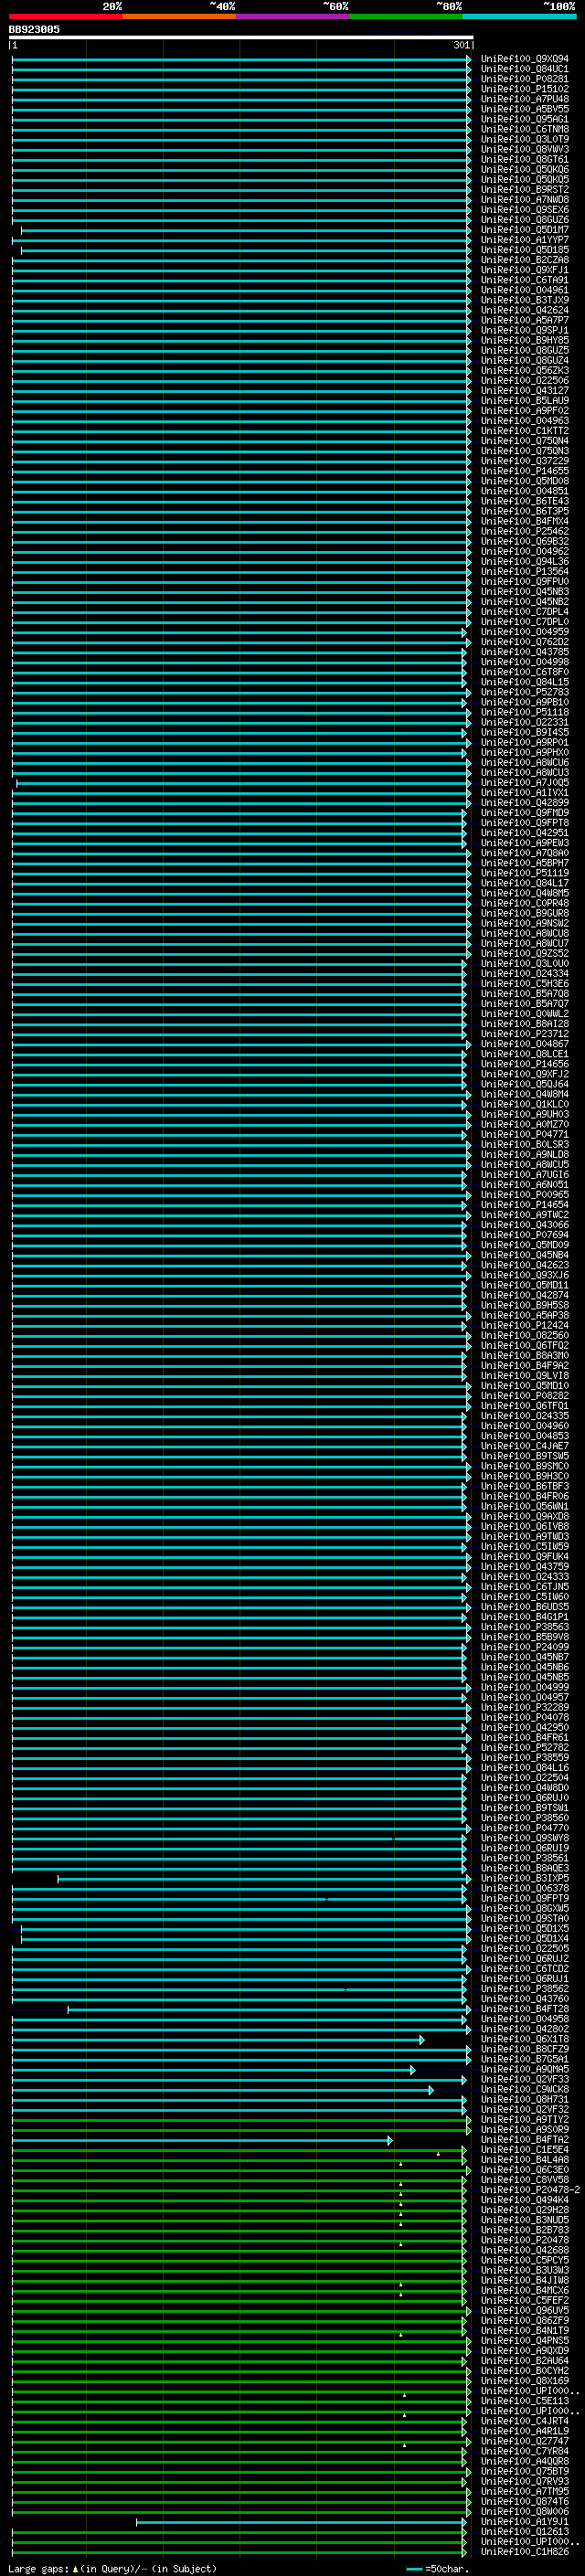Select hit label UniRef100_Q37229

(524, 461)
